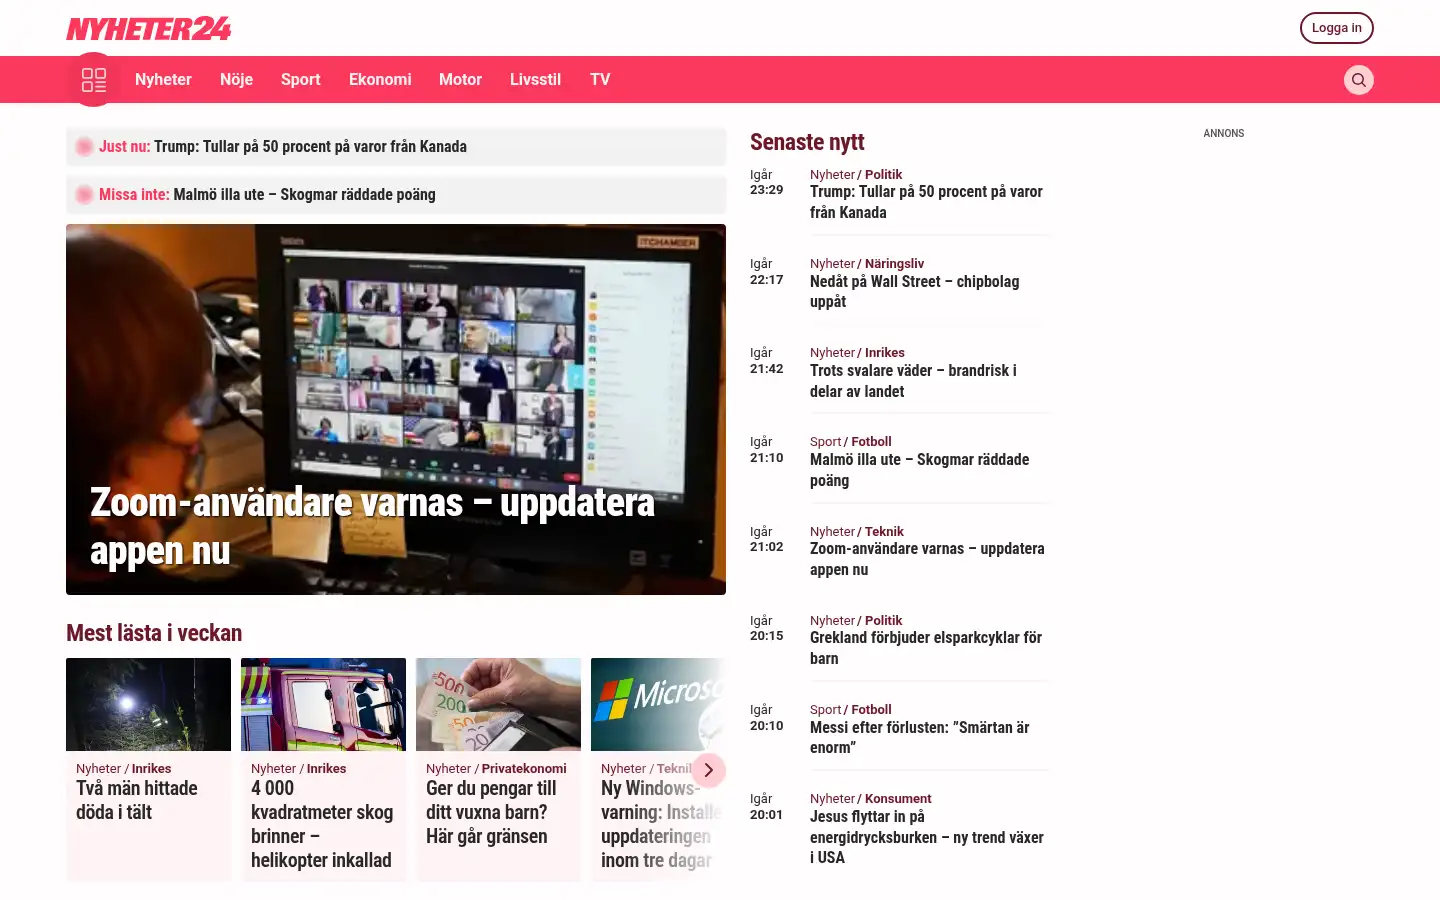Go to TV in the navbar
This screenshot has height=900, width=1440.
(x=600, y=80)
